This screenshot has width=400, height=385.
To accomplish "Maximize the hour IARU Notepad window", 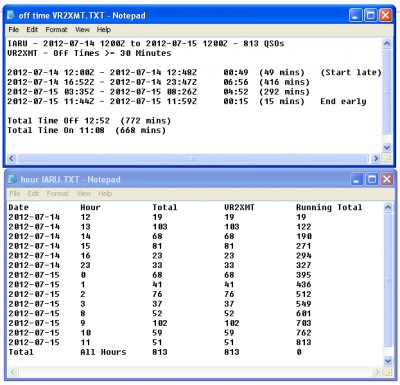I will coord(371,180).
